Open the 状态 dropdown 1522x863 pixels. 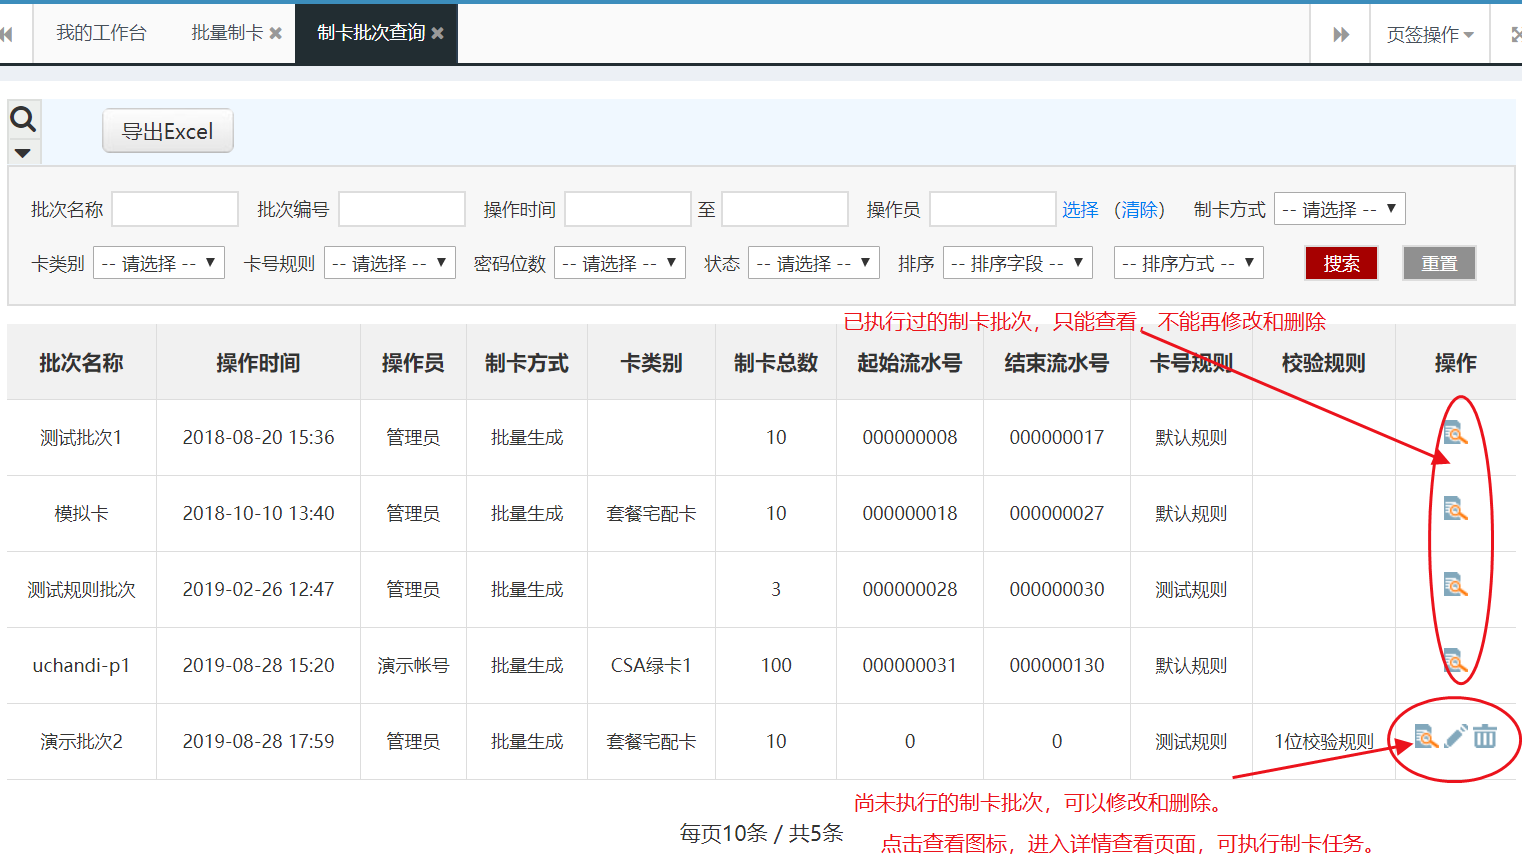(814, 263)
